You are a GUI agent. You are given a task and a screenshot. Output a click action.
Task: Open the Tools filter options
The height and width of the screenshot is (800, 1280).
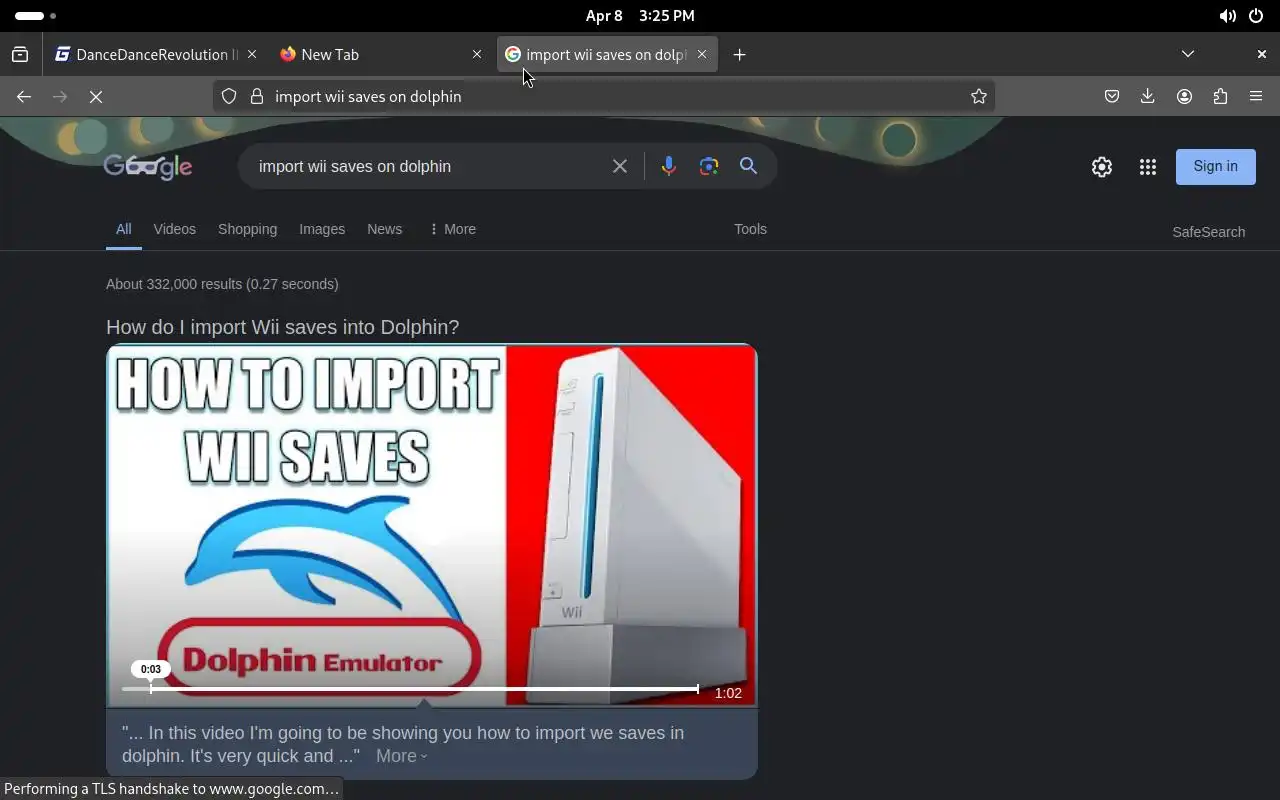click(750, 229)
